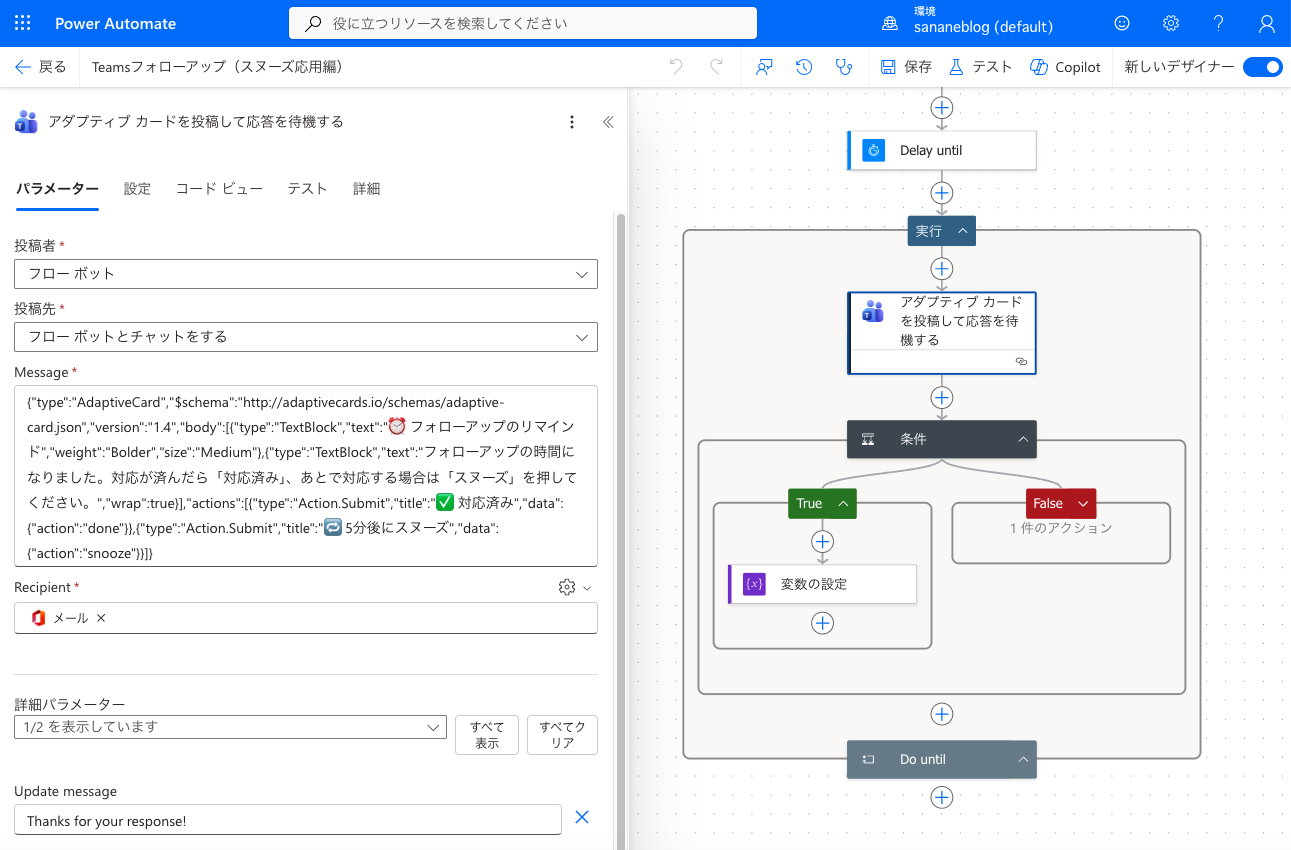Click the すべて表示 button

click(x=487, y=735)
